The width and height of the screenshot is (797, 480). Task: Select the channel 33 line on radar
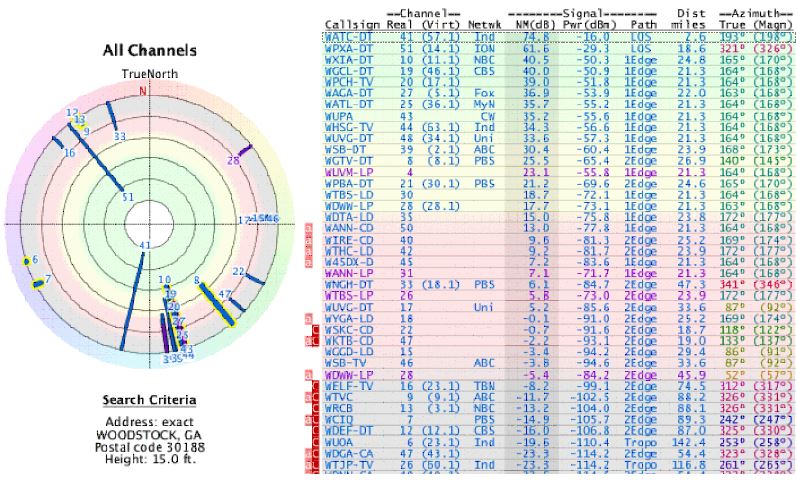tap(119, 136)
